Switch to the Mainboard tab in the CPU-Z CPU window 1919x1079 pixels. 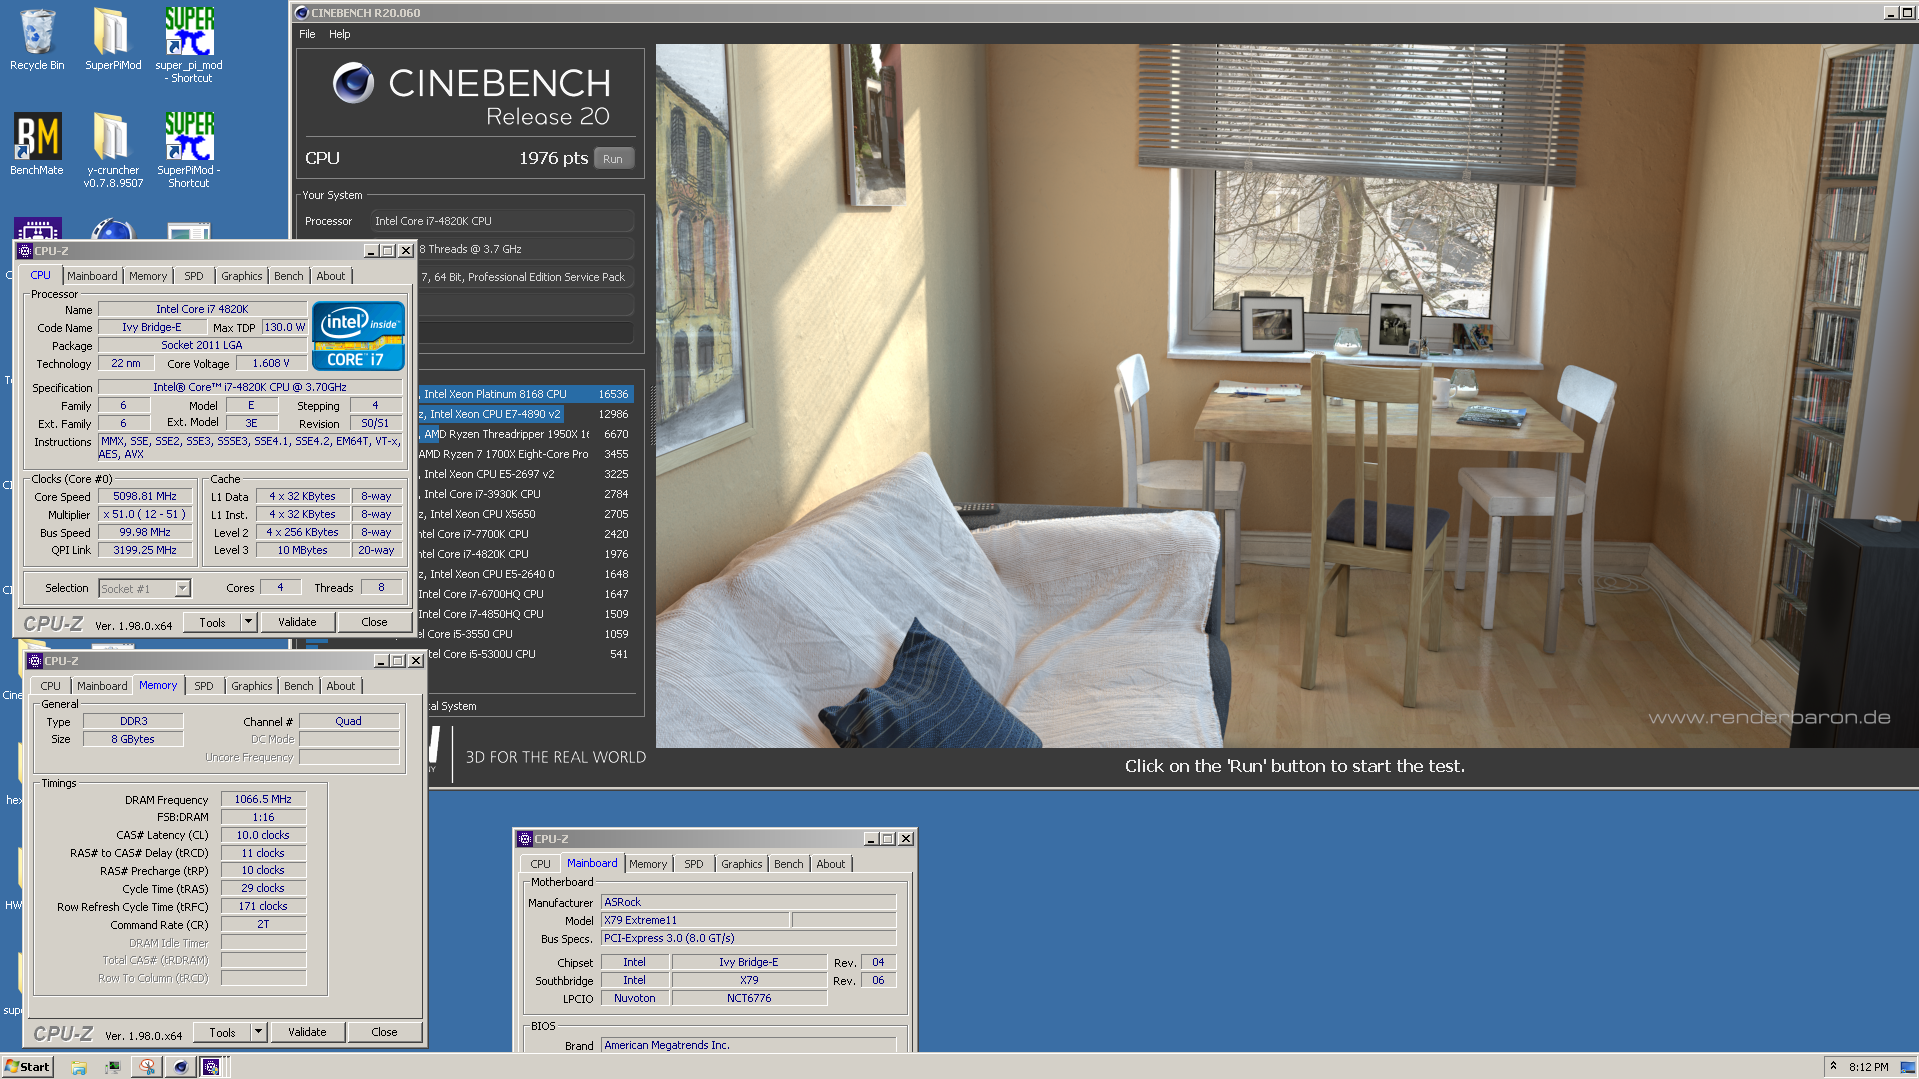coord(93,276)
